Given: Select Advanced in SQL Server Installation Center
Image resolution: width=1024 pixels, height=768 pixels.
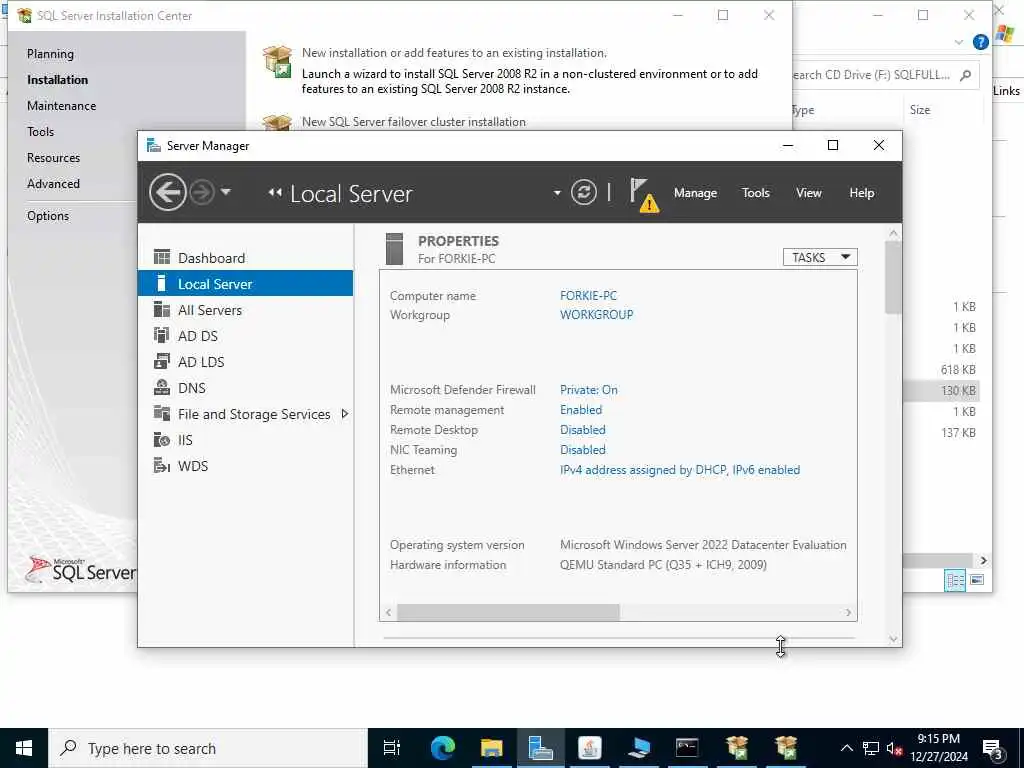Looking at the screenshot, I should (54, 184).
